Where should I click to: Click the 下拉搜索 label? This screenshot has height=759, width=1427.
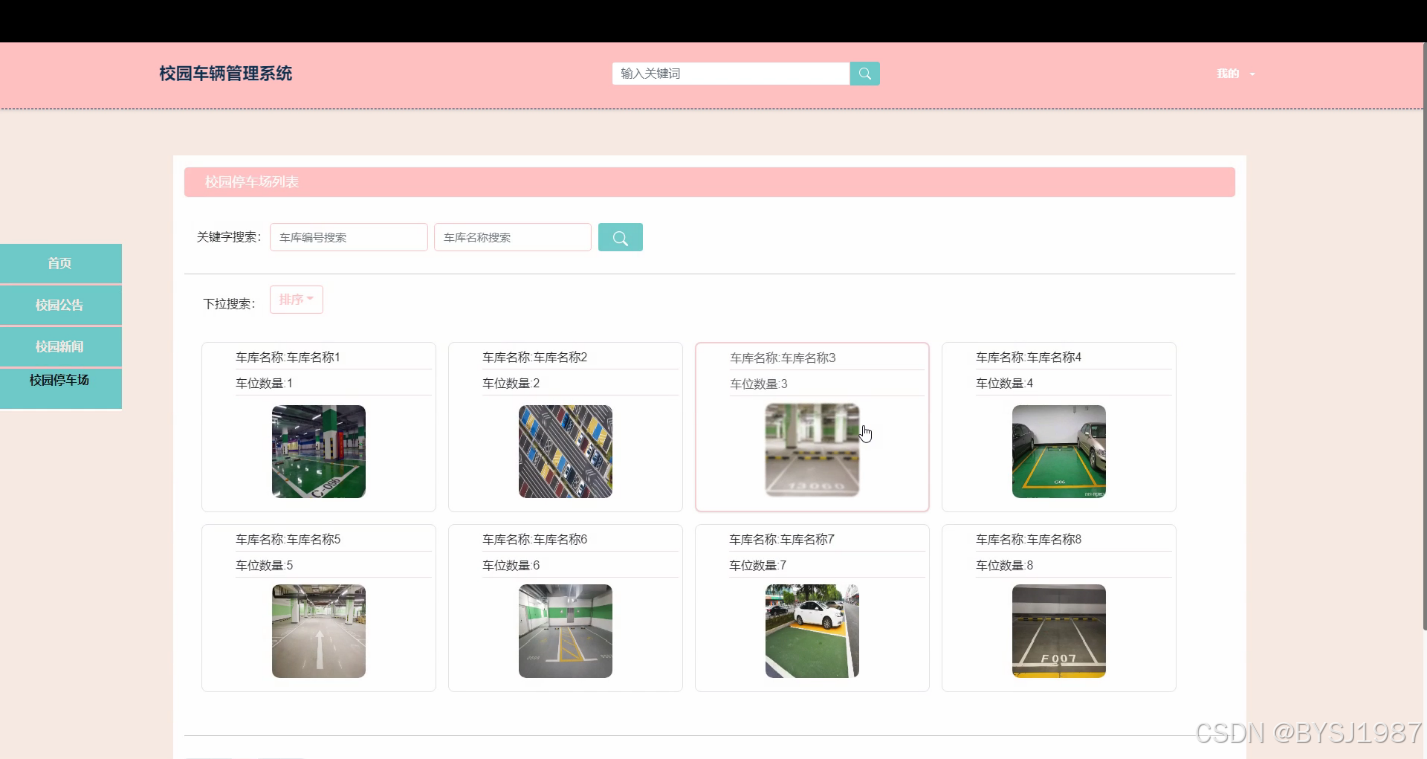(x=229, y=303)
